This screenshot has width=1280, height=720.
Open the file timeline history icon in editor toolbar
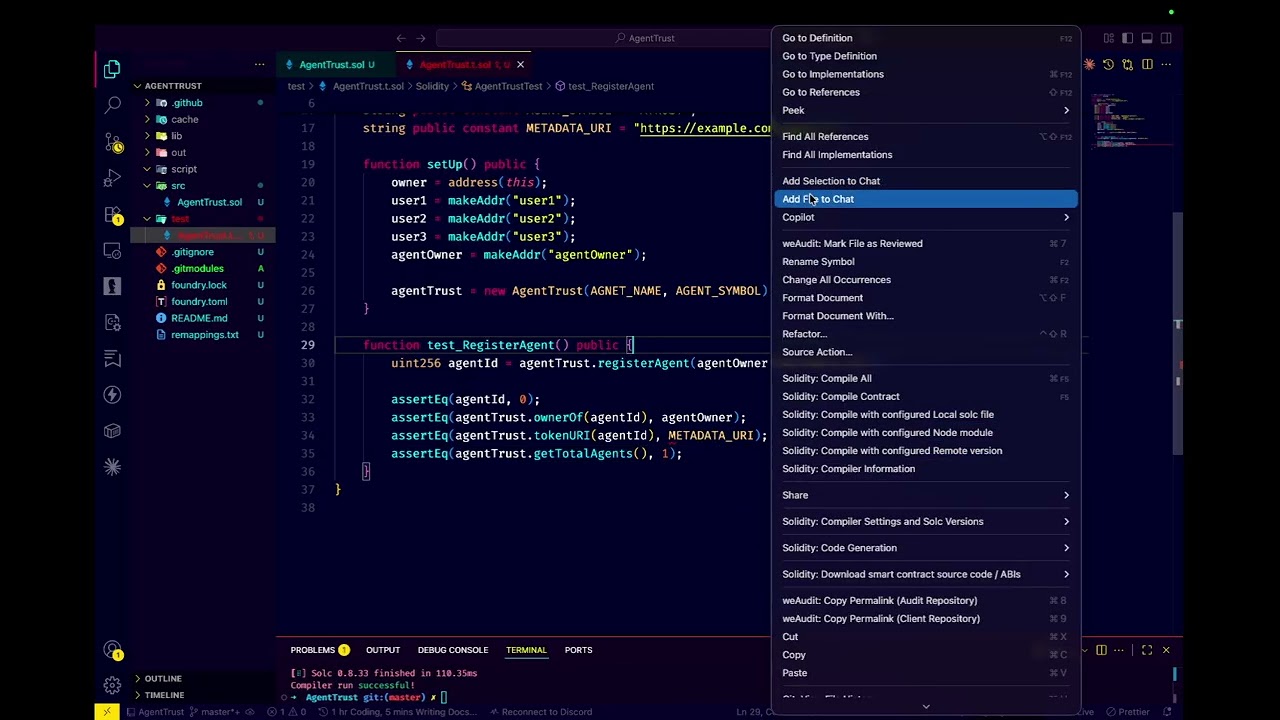(x=1108, y=65)
